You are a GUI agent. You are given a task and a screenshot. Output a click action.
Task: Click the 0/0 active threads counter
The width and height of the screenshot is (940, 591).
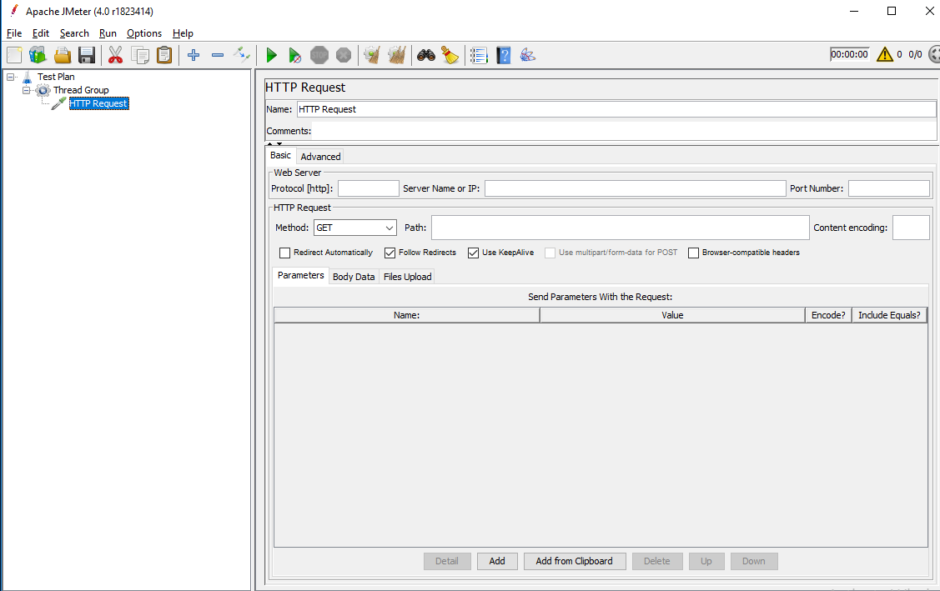click(915, 55)
